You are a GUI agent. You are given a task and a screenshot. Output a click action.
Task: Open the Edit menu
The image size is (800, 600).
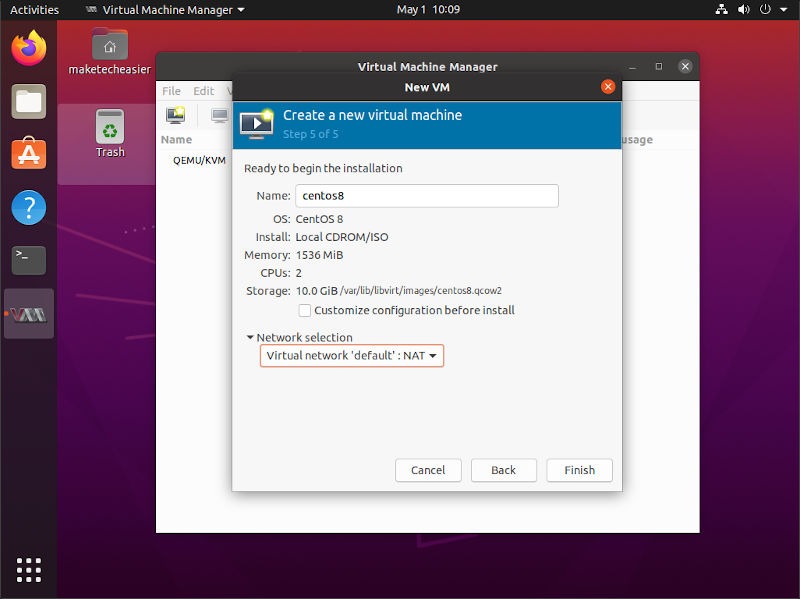[x=203, y=90]
